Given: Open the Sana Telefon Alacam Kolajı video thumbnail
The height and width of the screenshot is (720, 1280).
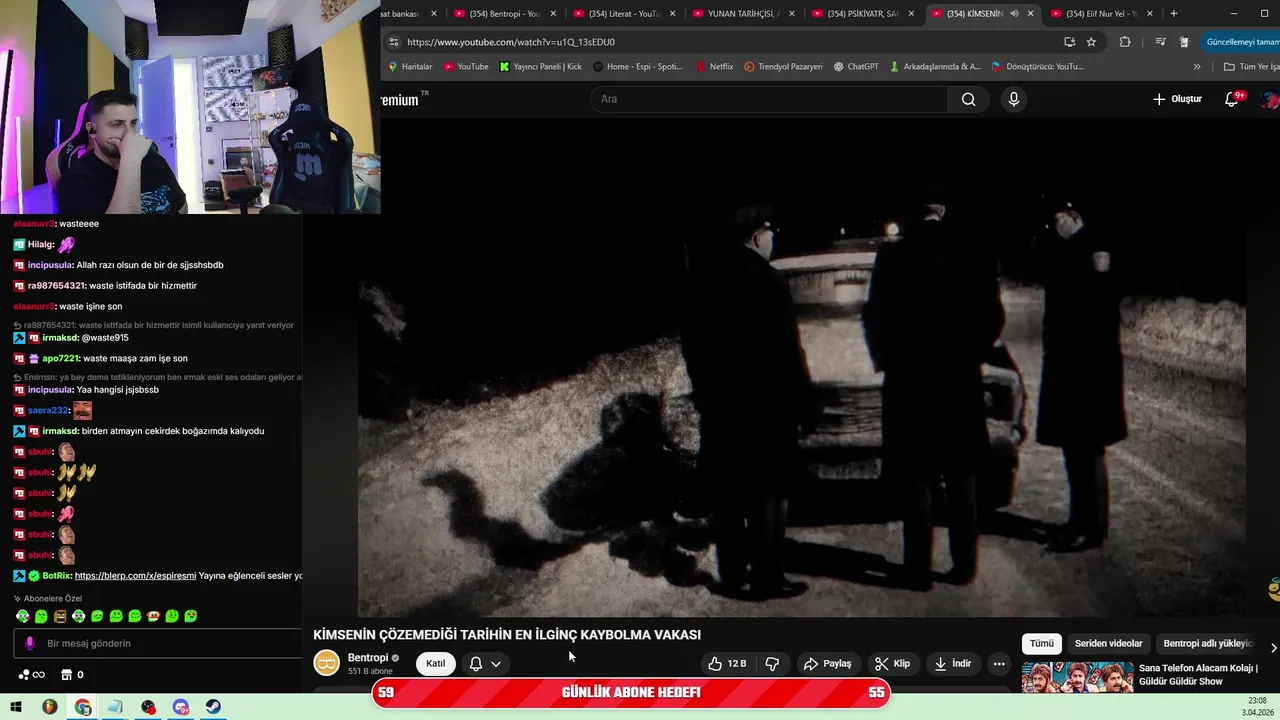Looking at the screenshot, I should (1077, 677).
